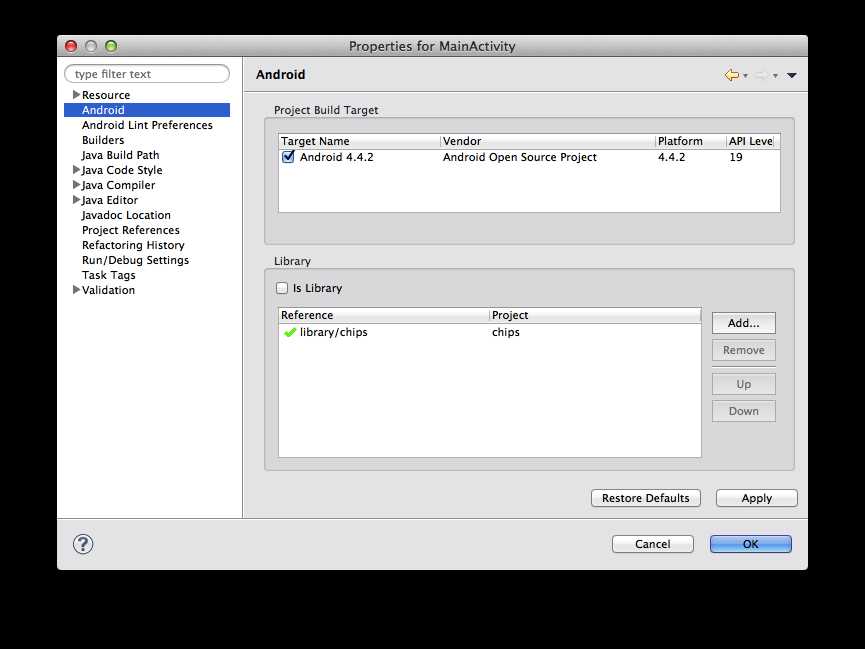
Task: Click Android Open Source Project vendor cell
Action: (520, 157)
